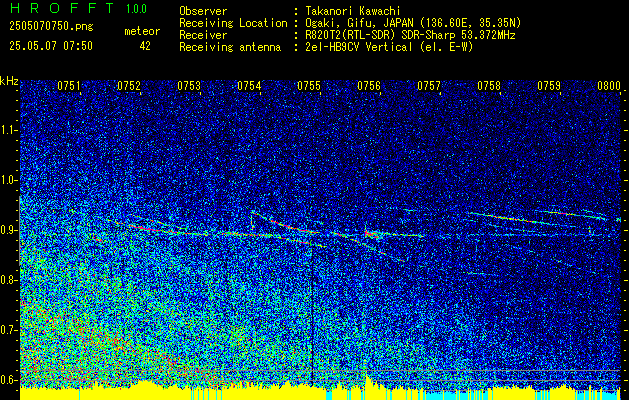Click the 0.8 kHz axis label
Viewport: 629px width, 400px height.
(8, 280)
